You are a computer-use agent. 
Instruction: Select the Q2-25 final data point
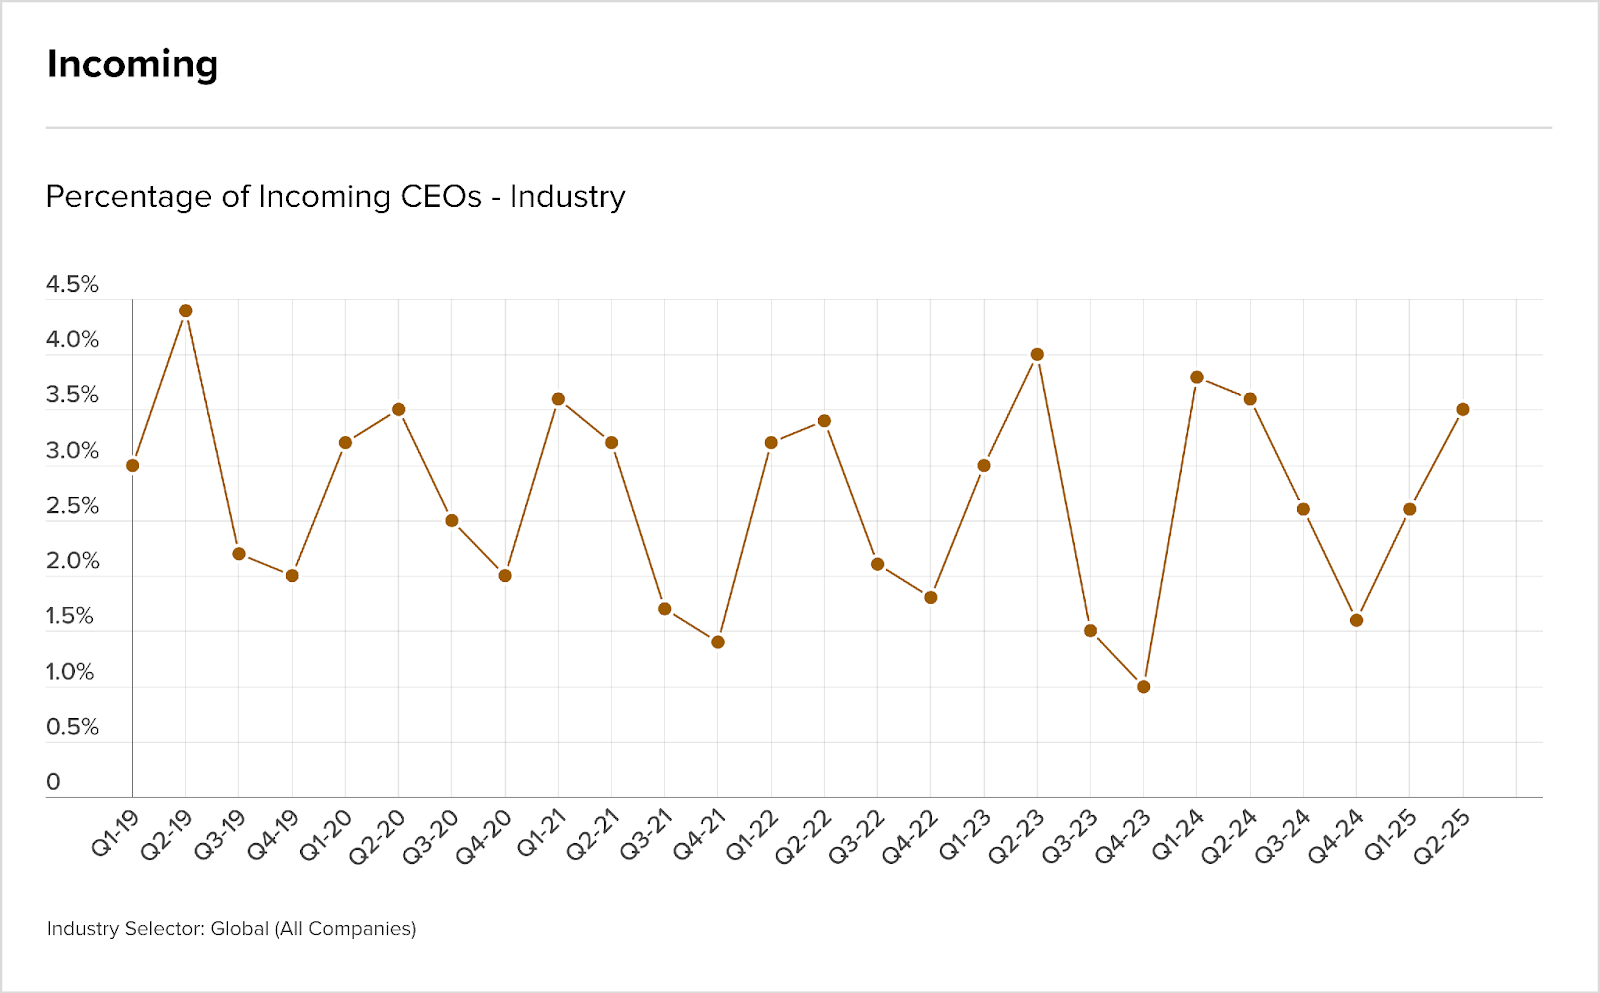tap(1463, 409)
